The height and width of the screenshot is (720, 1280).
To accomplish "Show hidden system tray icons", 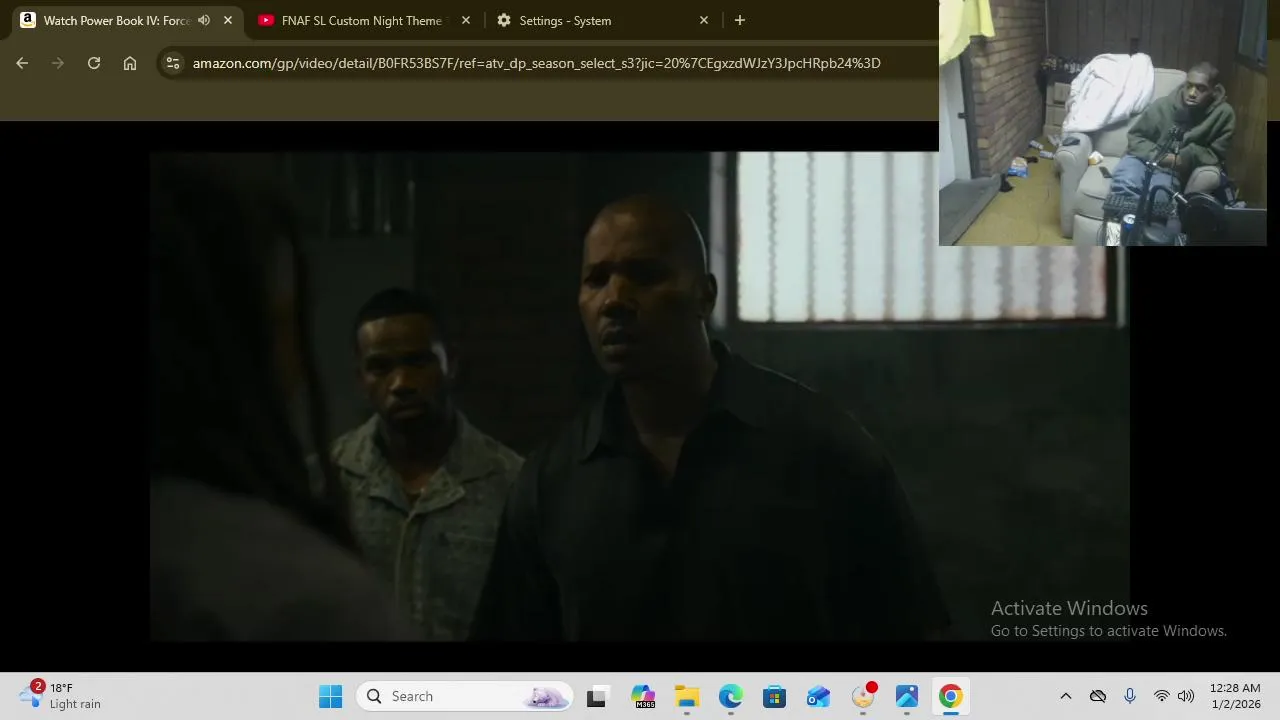I will (x=1066, y=696).
